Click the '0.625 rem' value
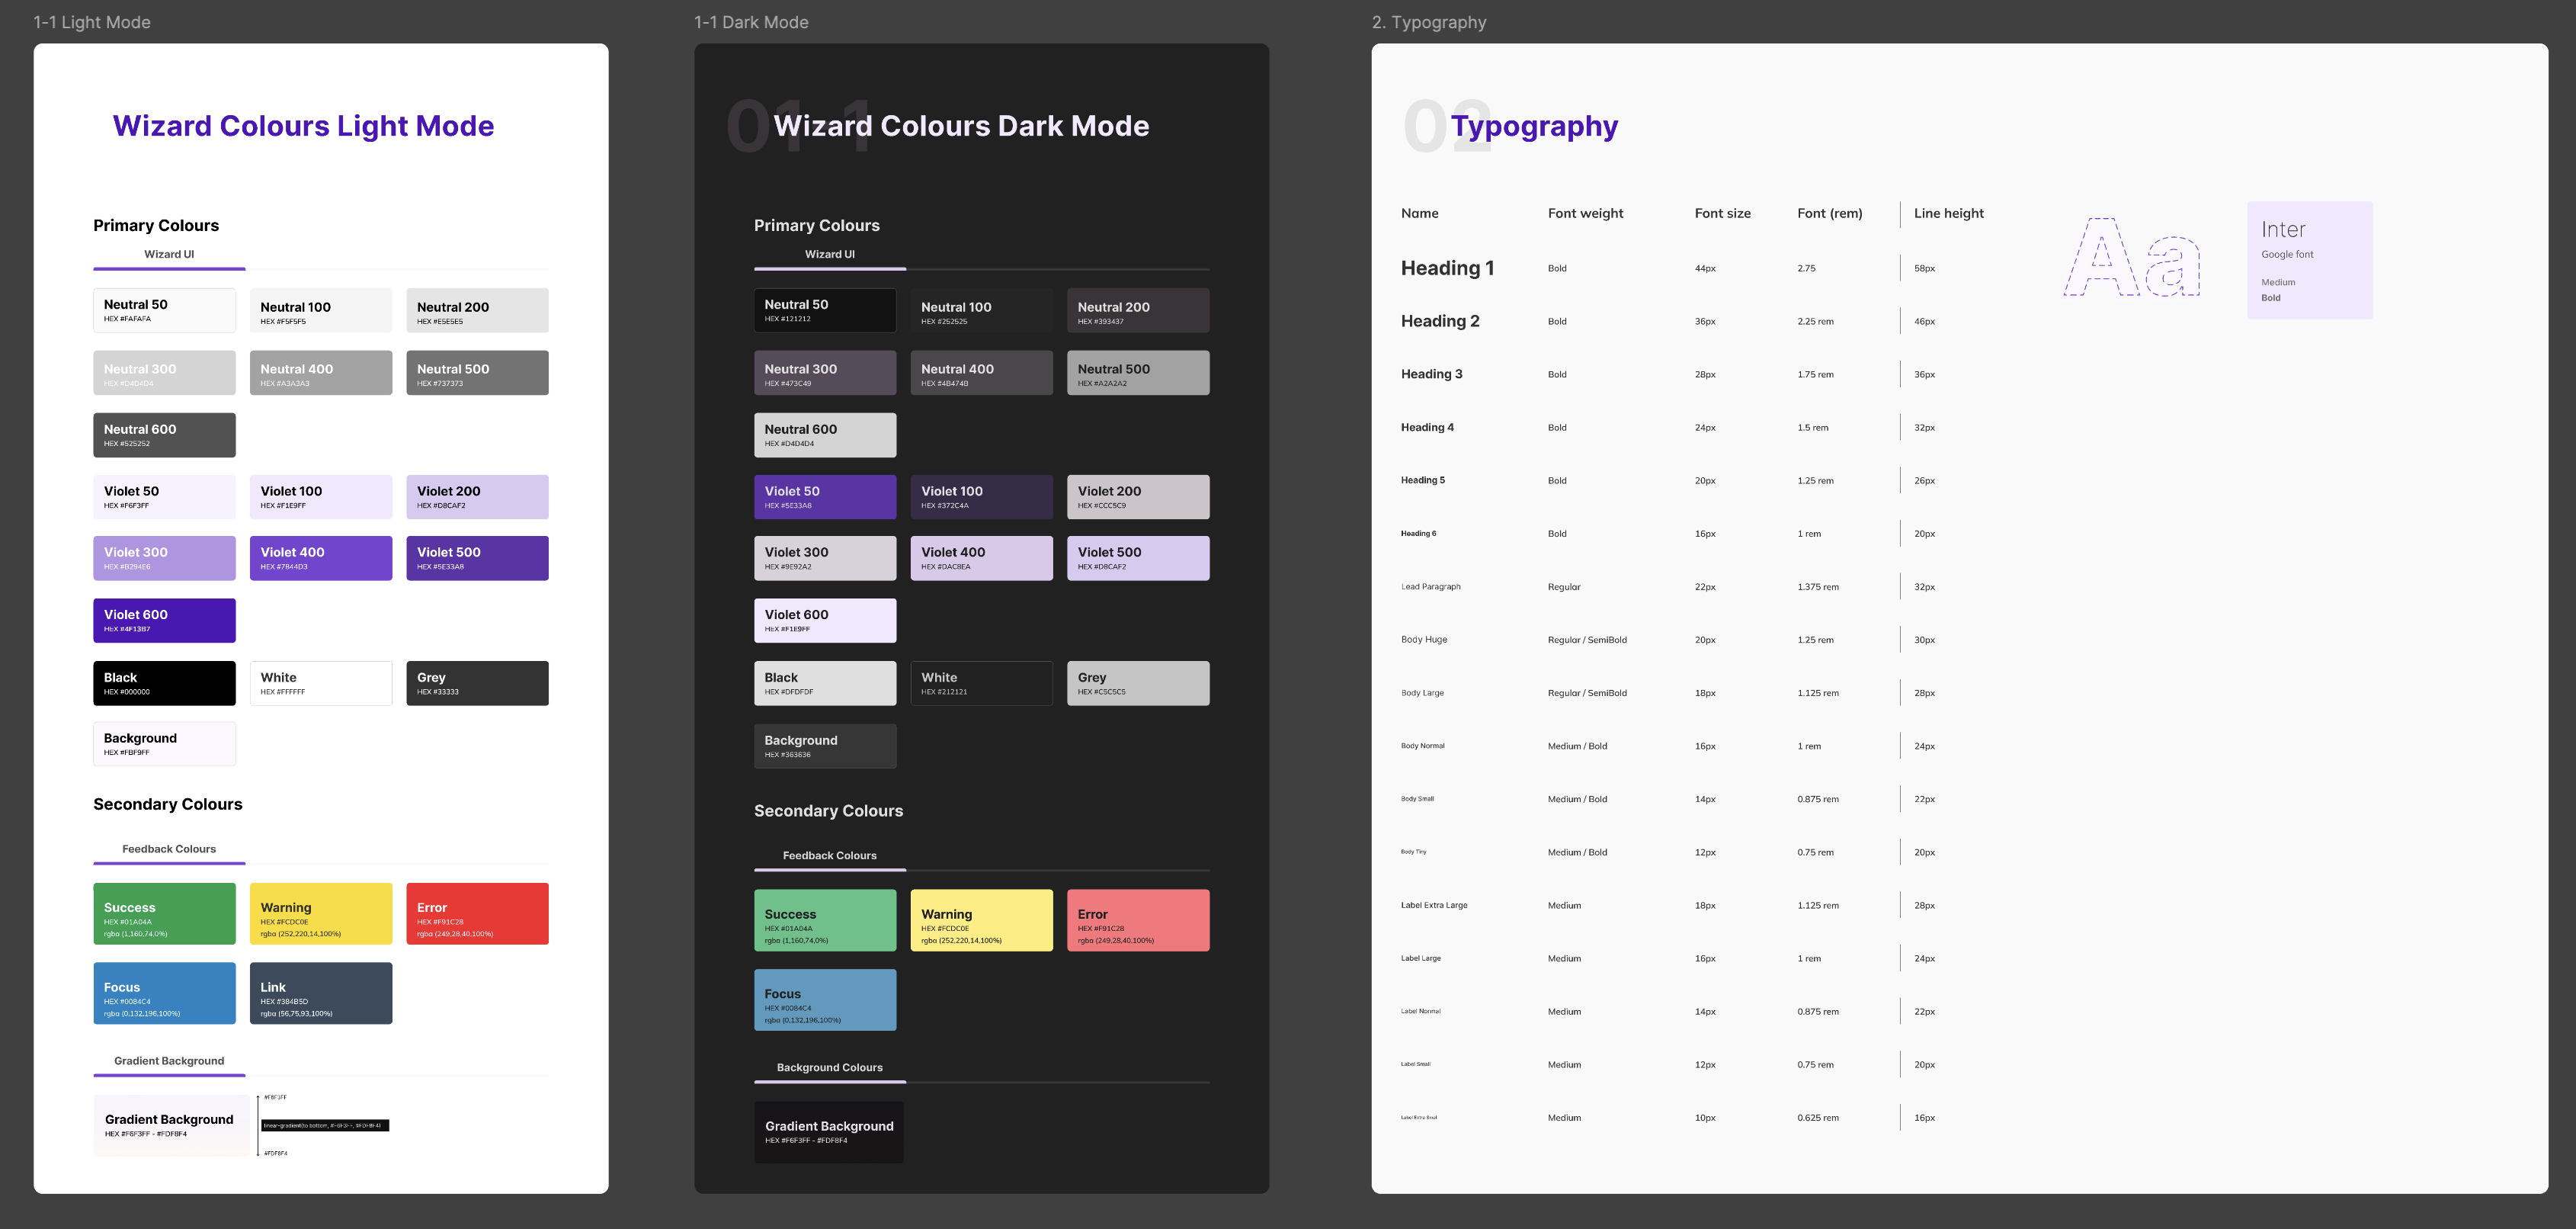 tap(1818, 1118)
